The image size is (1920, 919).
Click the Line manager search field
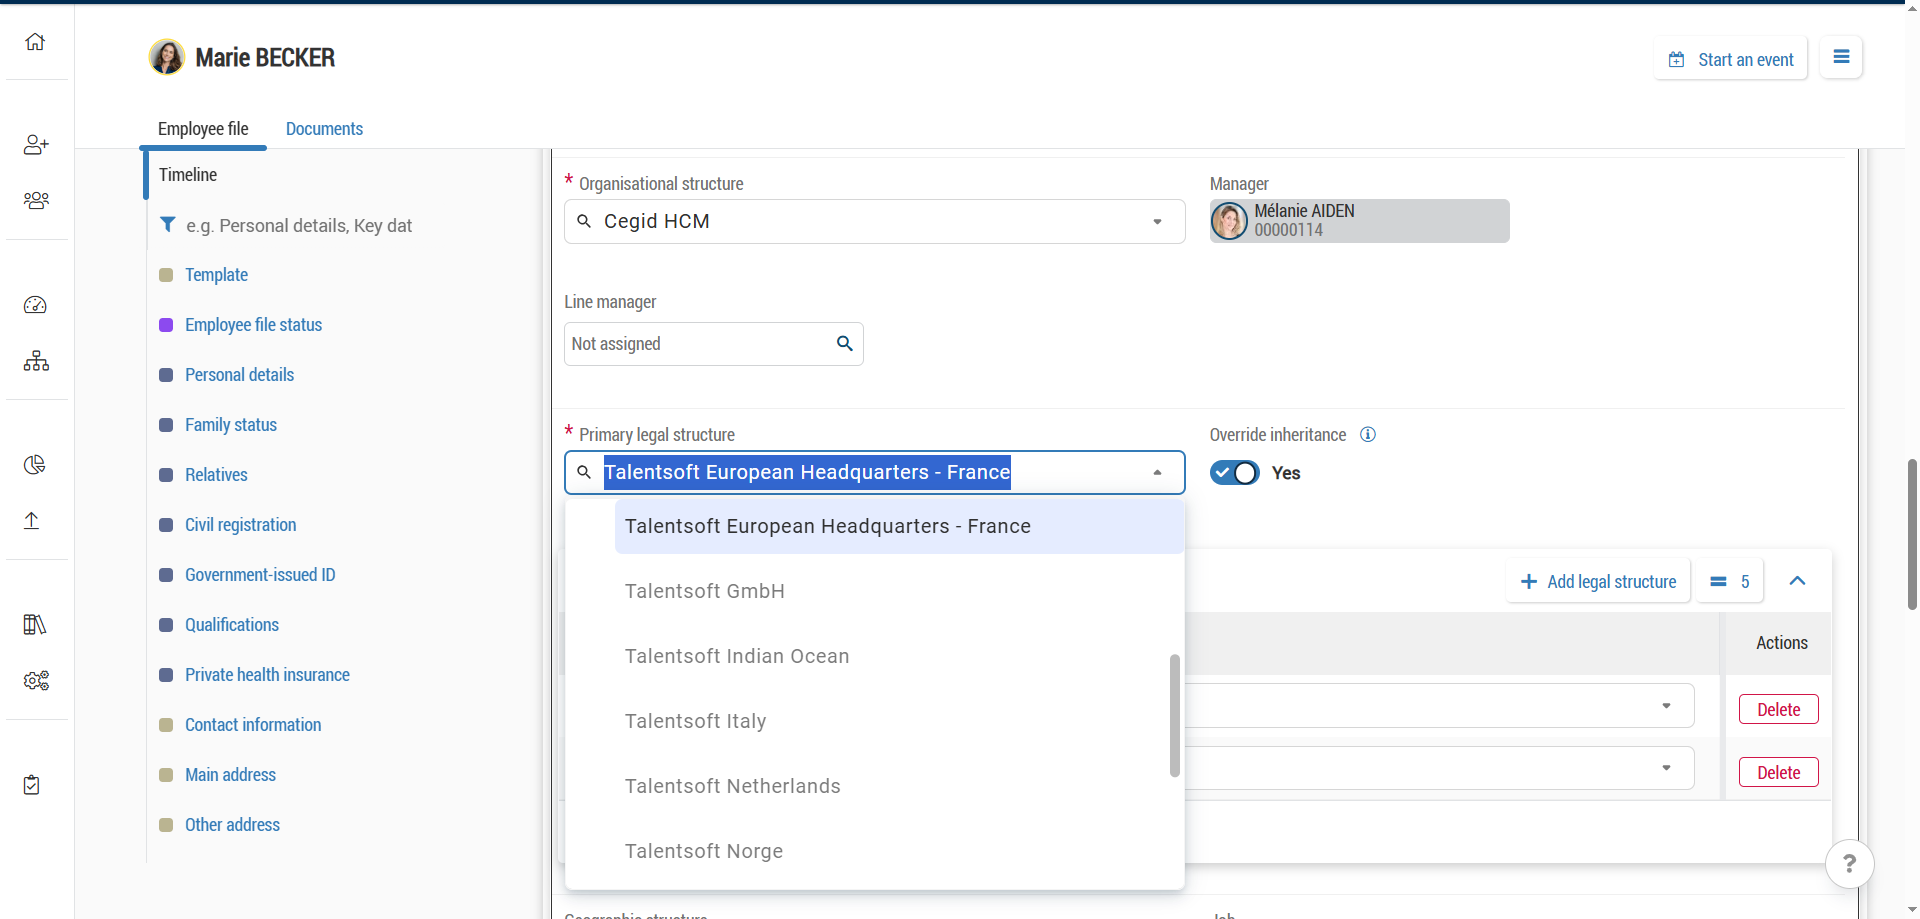(x=700, y=344)
